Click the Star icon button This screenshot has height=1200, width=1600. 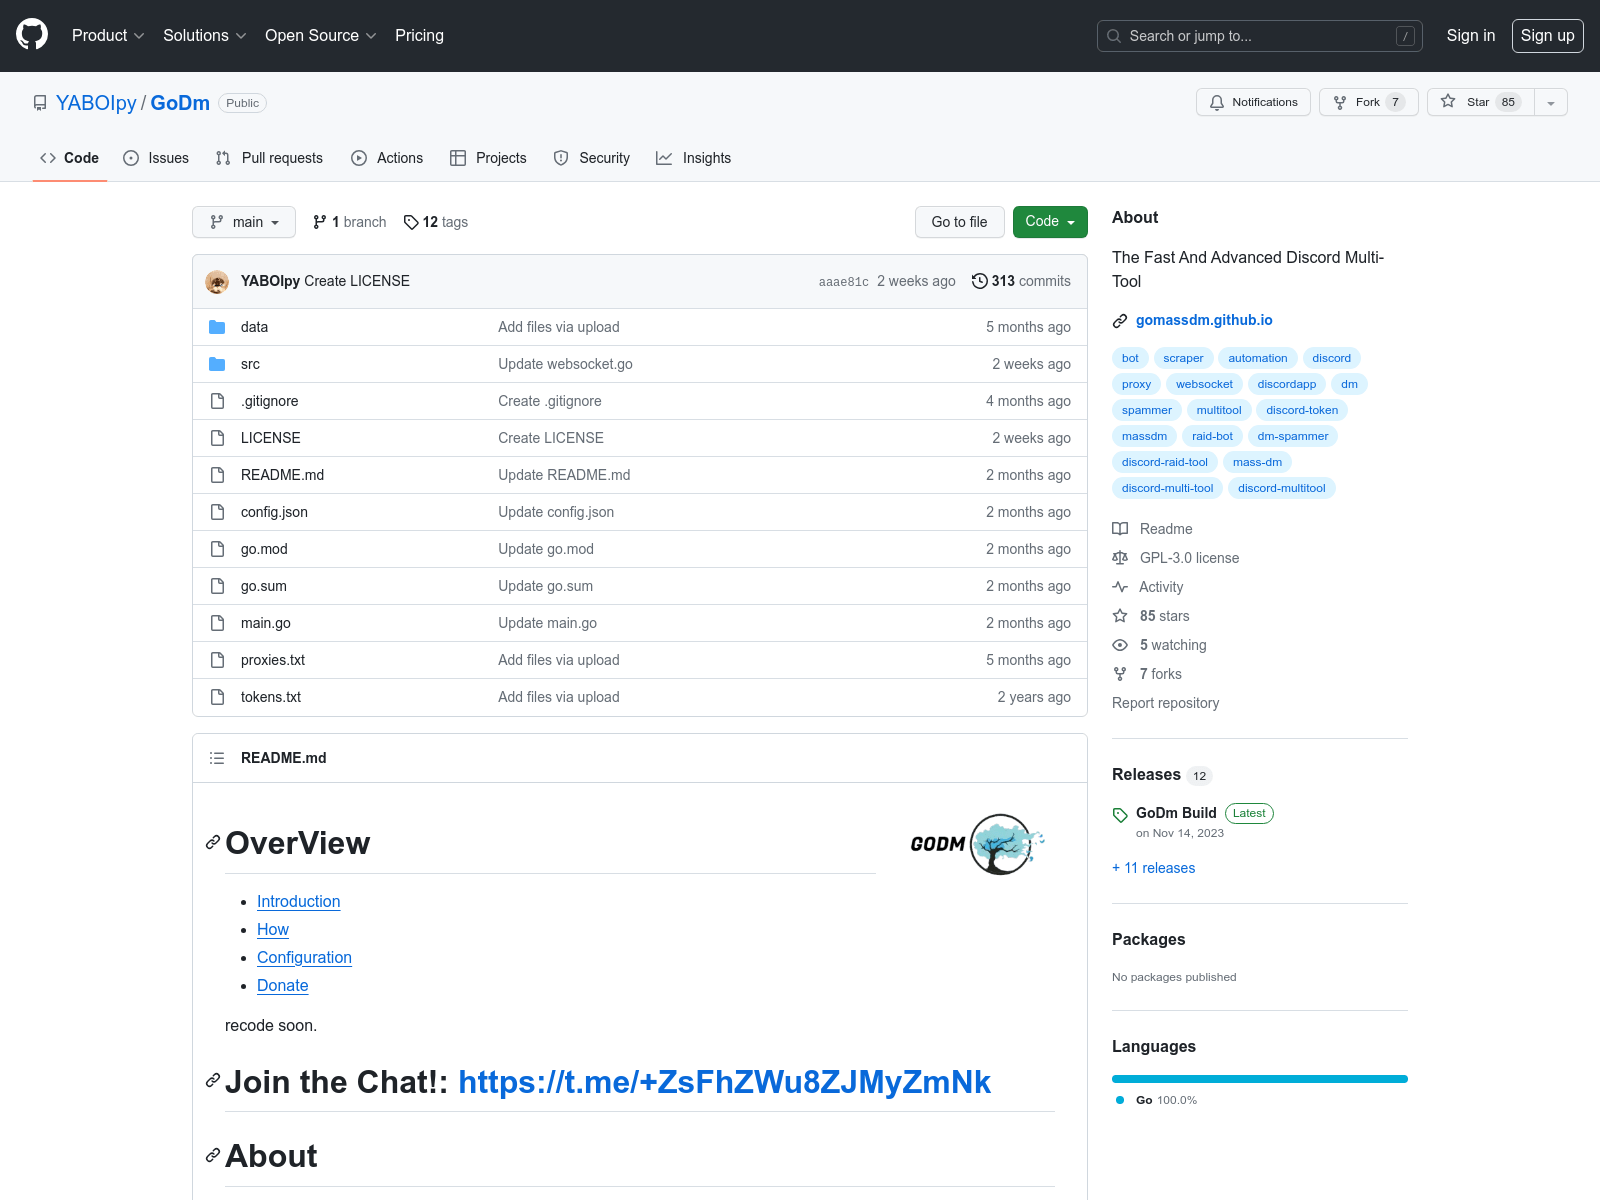[1448, 102]
